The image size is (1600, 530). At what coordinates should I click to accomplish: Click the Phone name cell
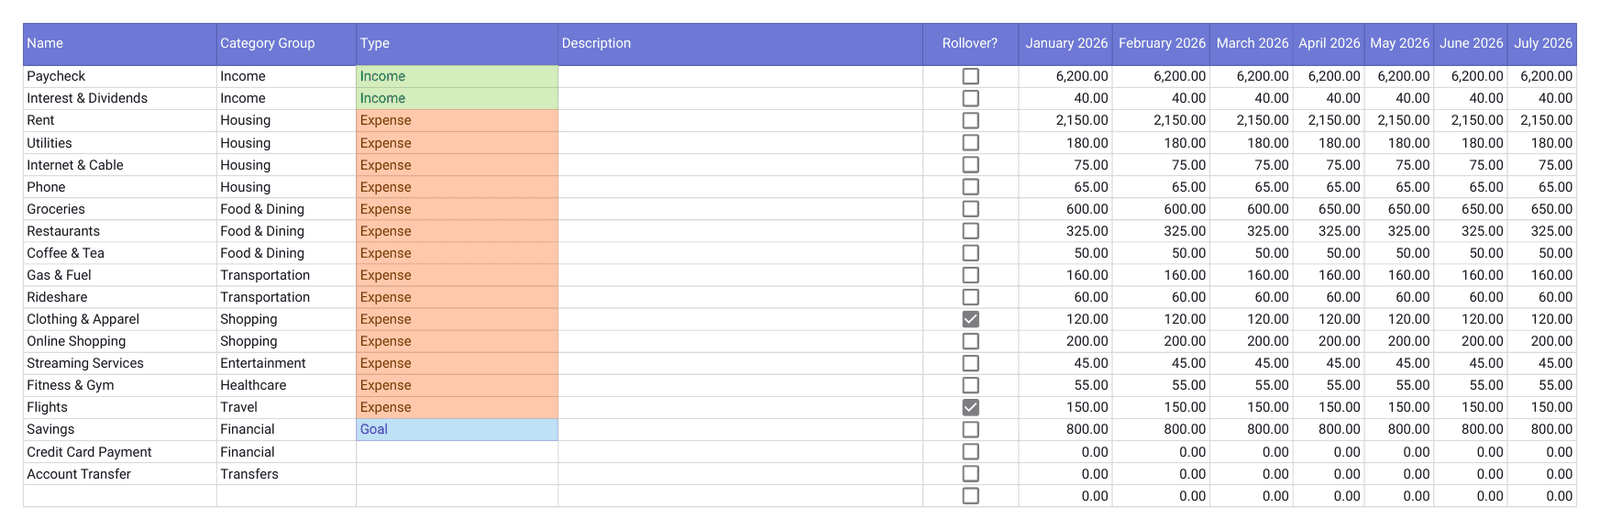click(120, 187)
